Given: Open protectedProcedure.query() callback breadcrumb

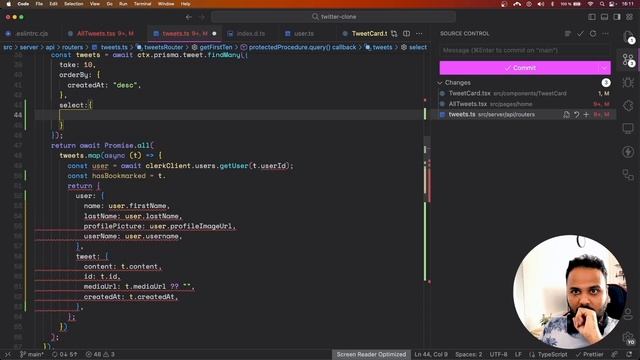Looking at the screenshot, I should [298, 47].
